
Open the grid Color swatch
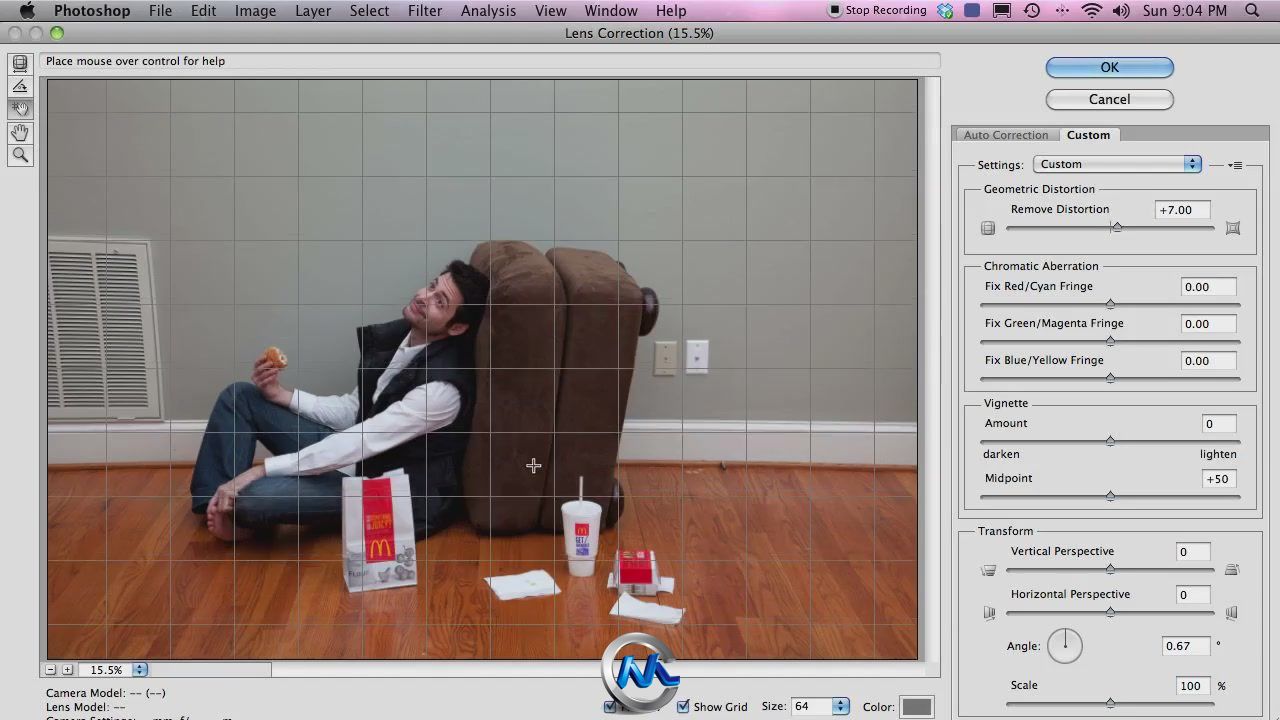917,707
